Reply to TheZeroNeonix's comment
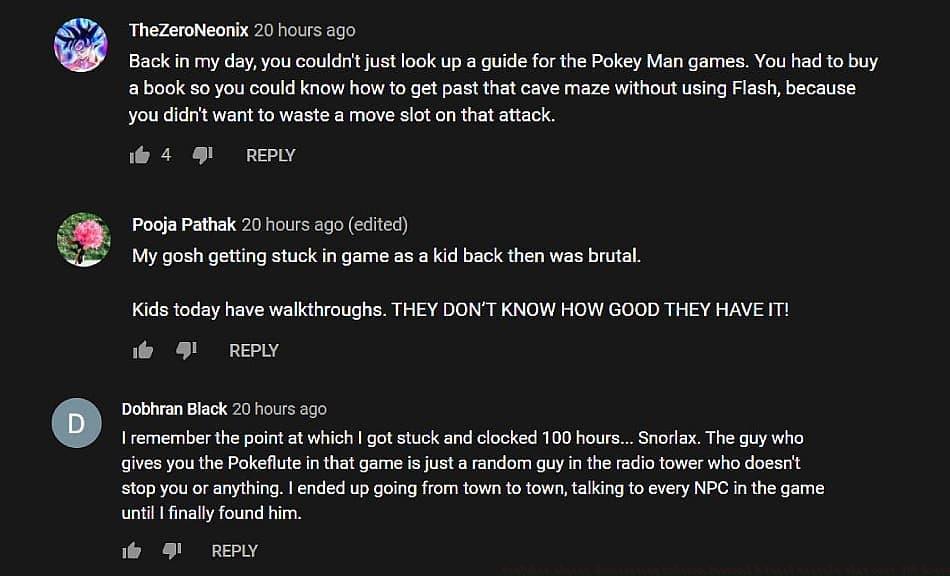Viewport: 950px width, 576px height. pos(270,155)
